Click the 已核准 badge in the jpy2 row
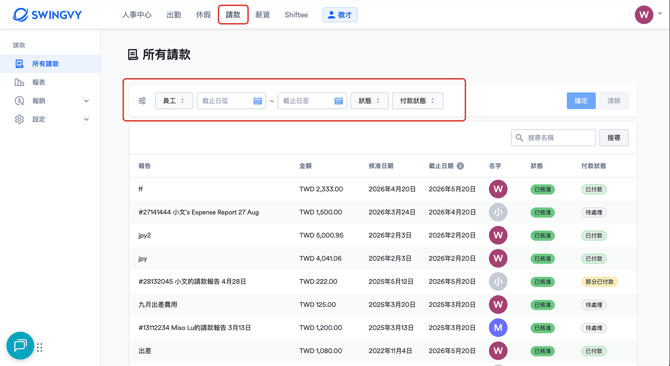Screen dimensions: 670x366 point(543,235)
